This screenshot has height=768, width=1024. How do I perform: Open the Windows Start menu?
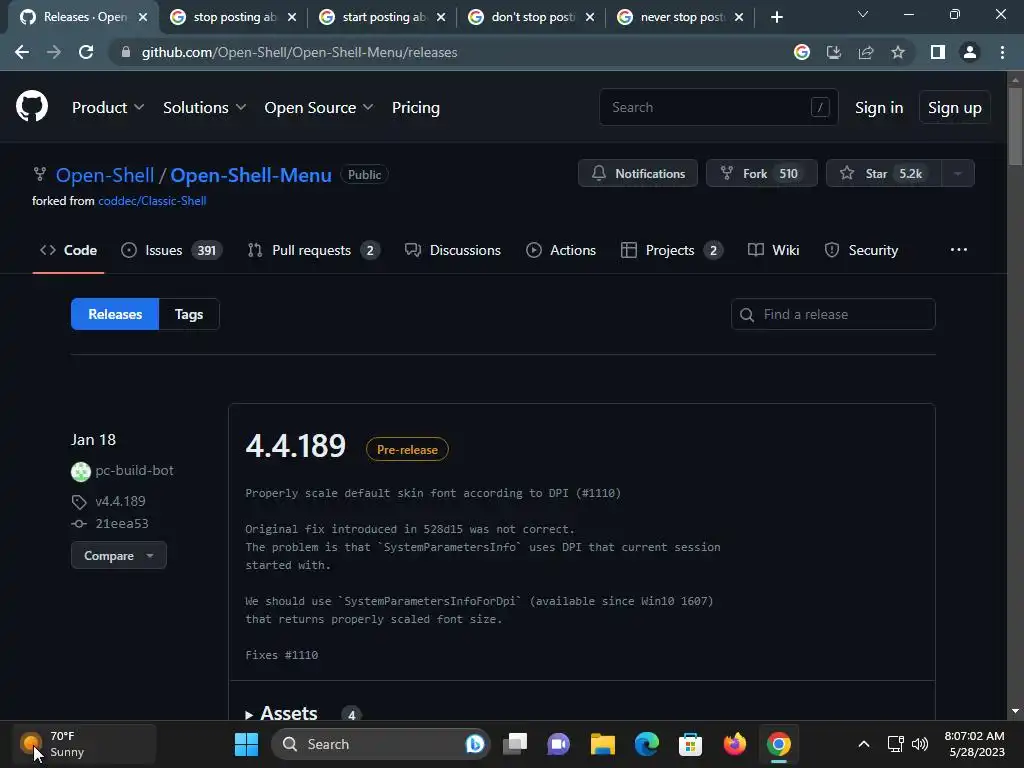246,744
